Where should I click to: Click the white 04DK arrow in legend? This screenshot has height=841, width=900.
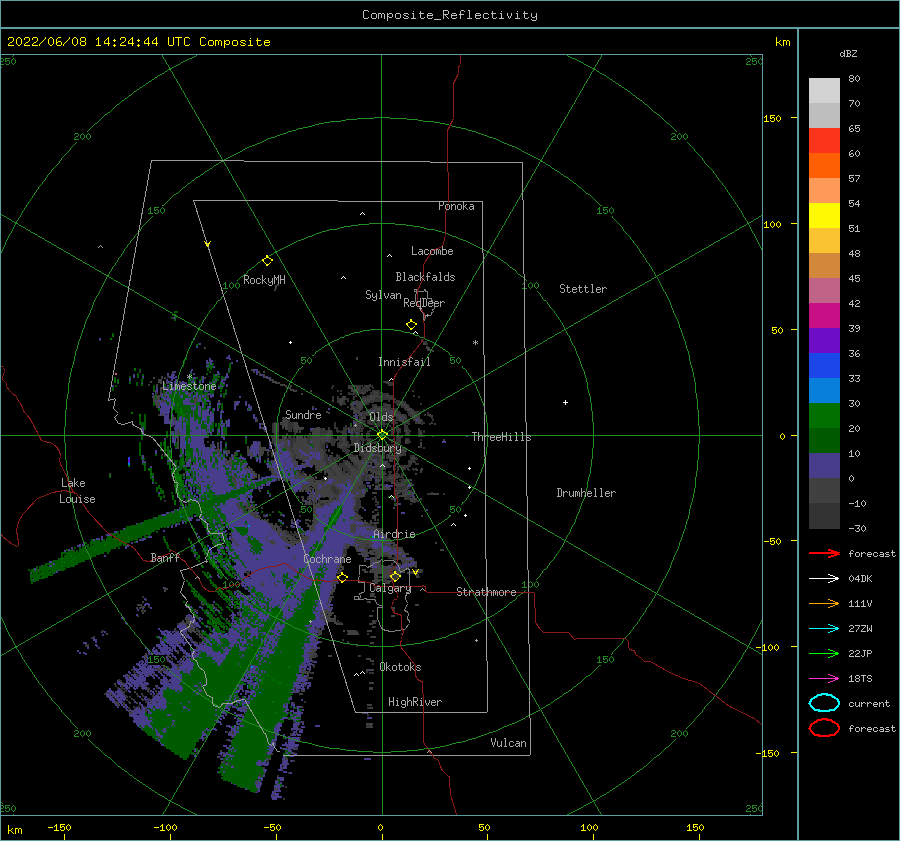pyautogui.click(x=824, y=579)
